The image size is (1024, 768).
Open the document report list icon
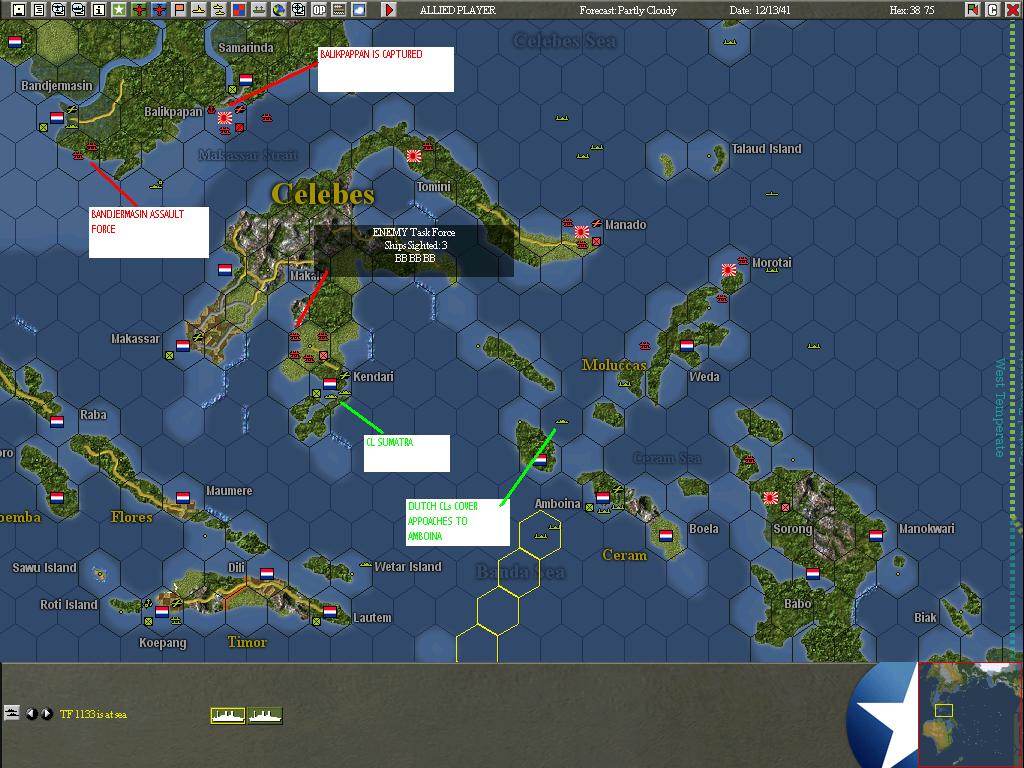pyautogui.click(x=39, y=9)
